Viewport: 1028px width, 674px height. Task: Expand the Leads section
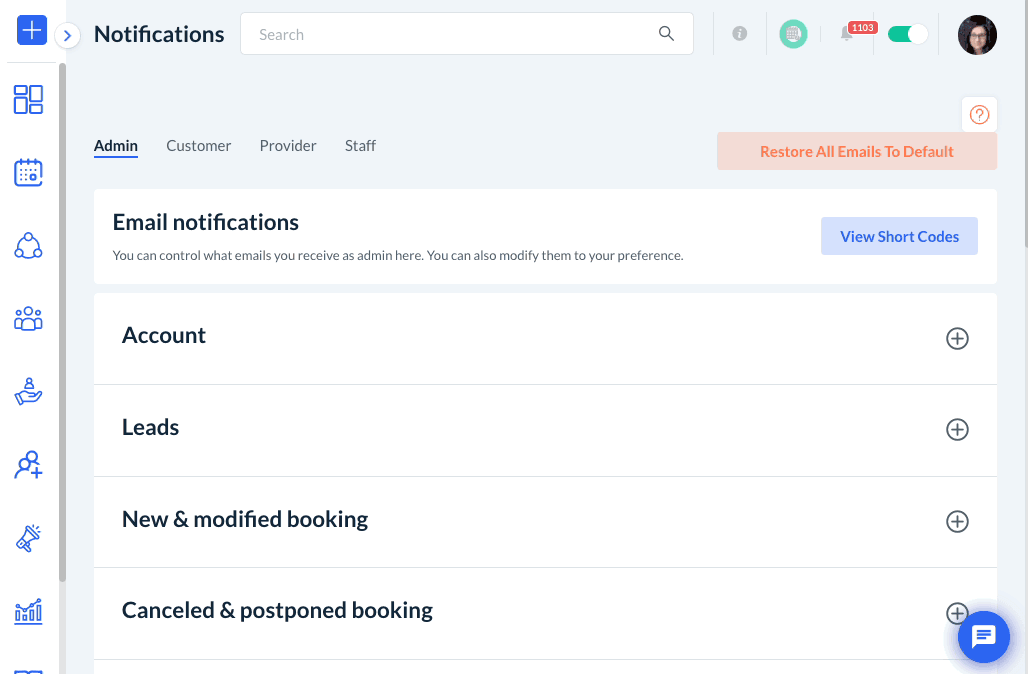957,430
